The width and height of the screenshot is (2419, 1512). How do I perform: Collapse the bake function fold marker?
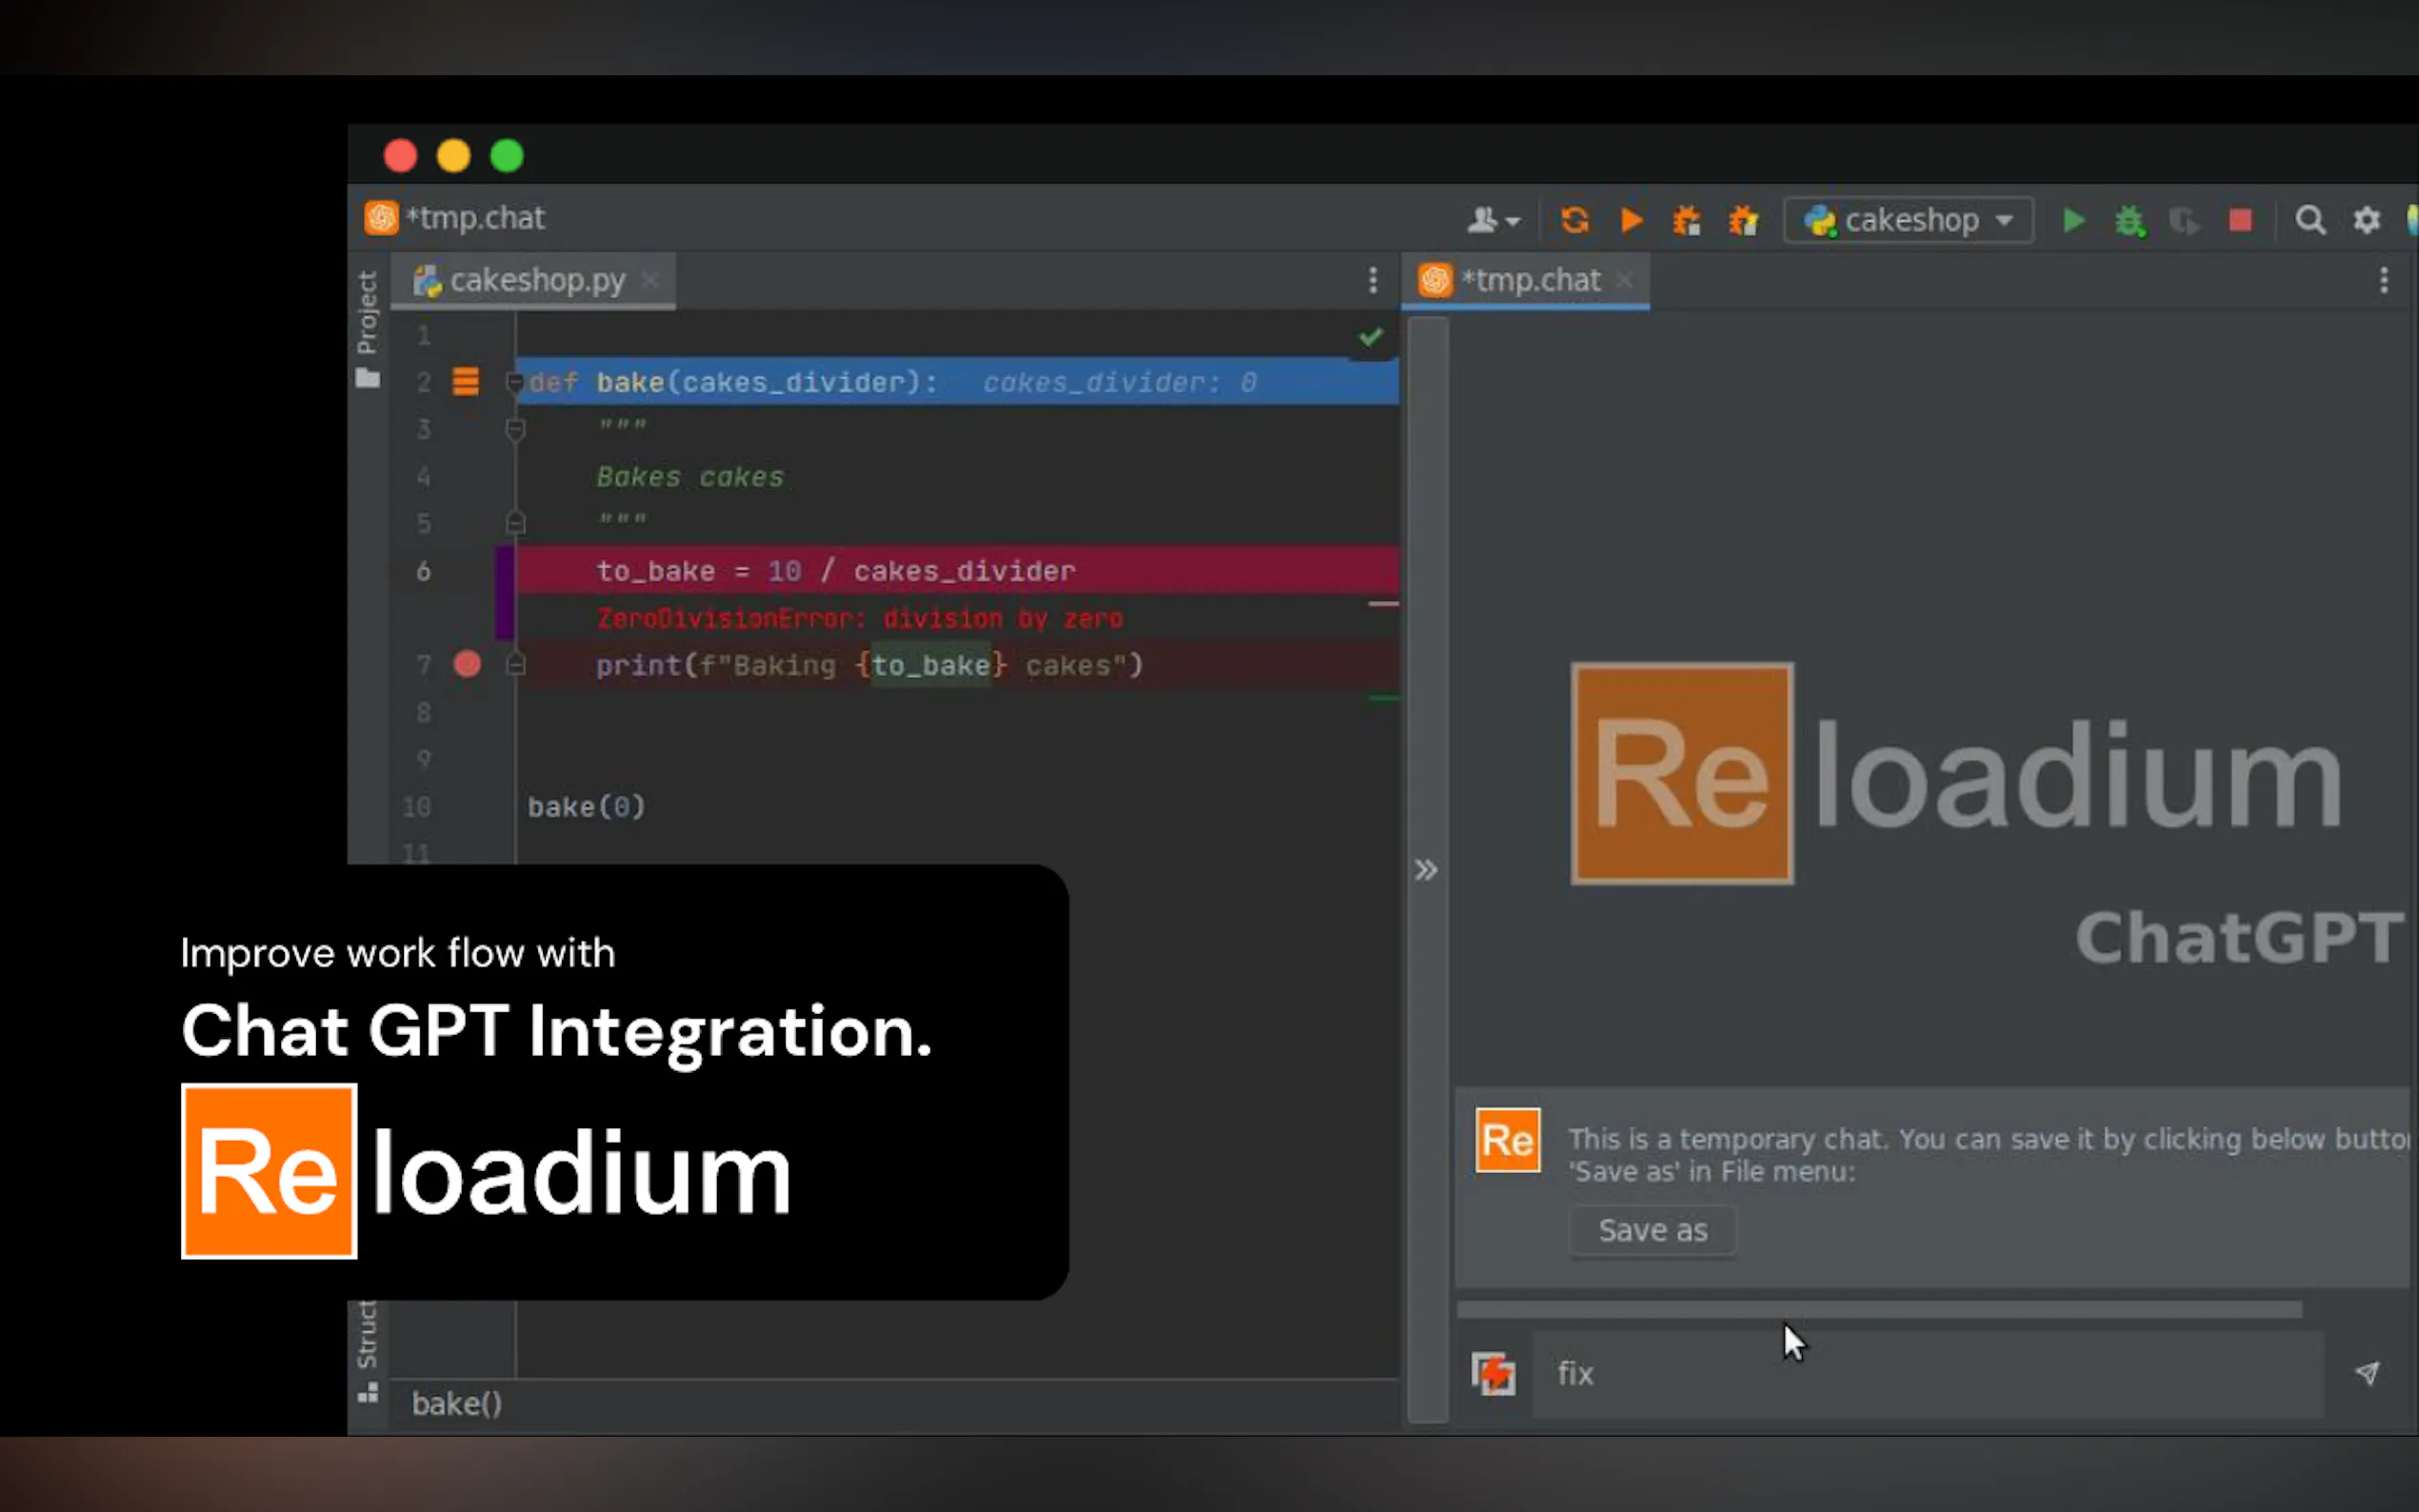(515, 382)
